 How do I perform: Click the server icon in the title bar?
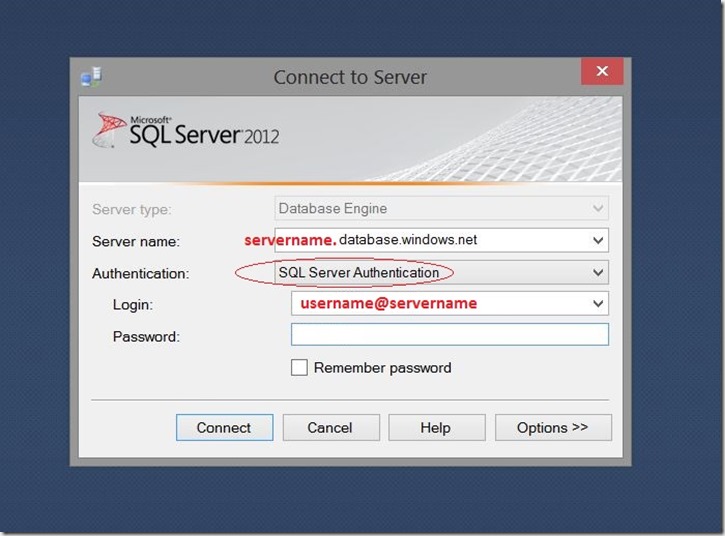coord(90,76)
